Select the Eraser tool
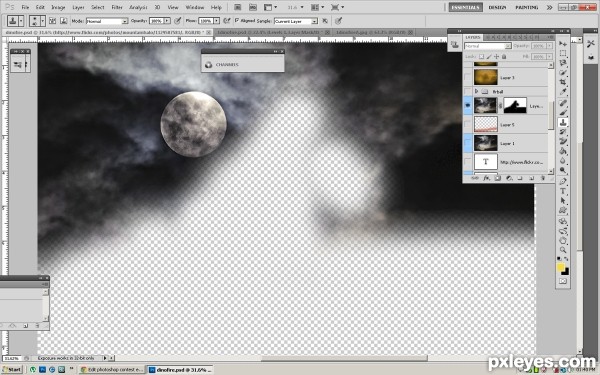600x375 pixels. click(562, 142)
